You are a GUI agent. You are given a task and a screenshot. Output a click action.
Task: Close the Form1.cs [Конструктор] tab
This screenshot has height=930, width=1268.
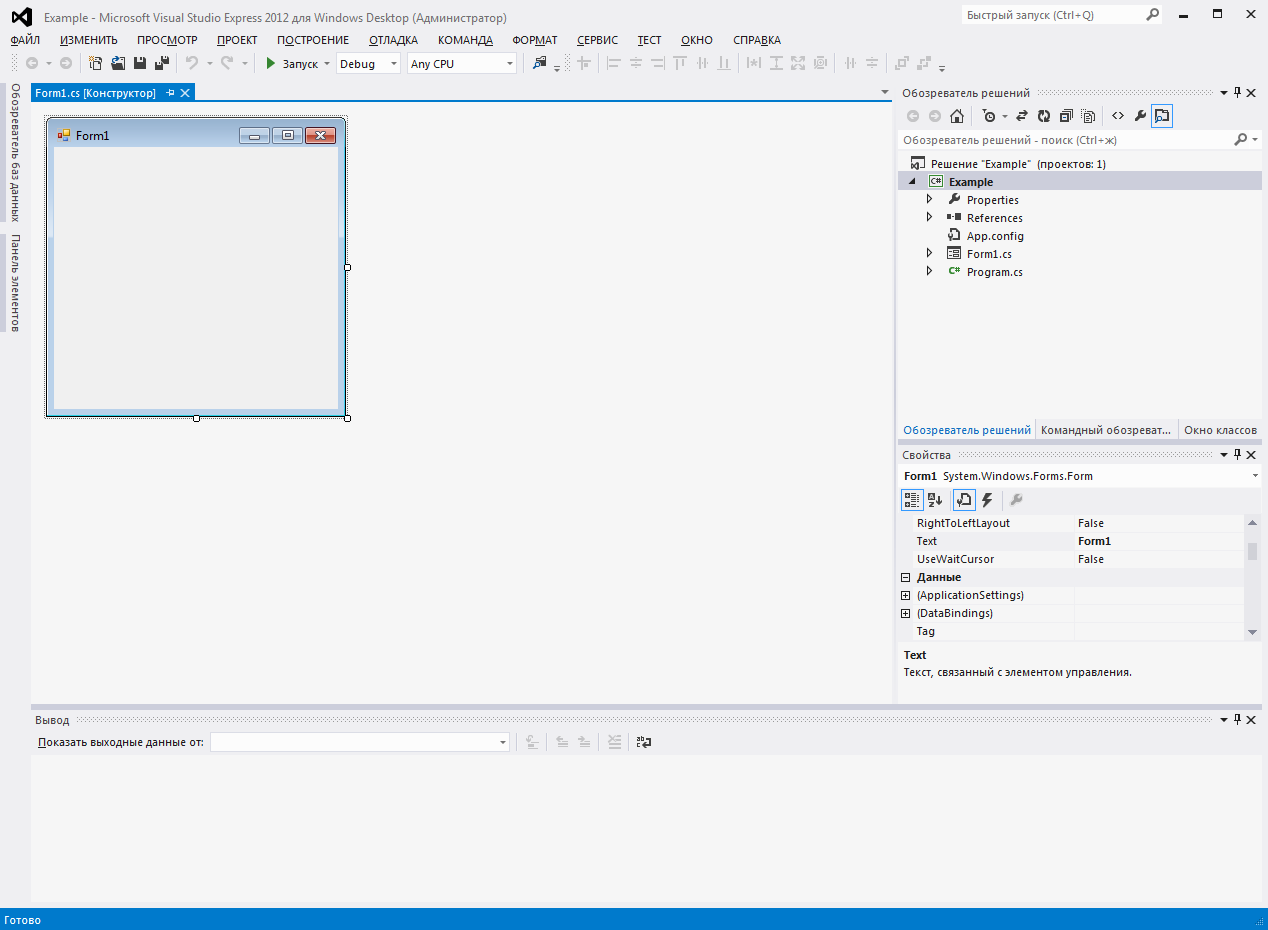[184, 93]
